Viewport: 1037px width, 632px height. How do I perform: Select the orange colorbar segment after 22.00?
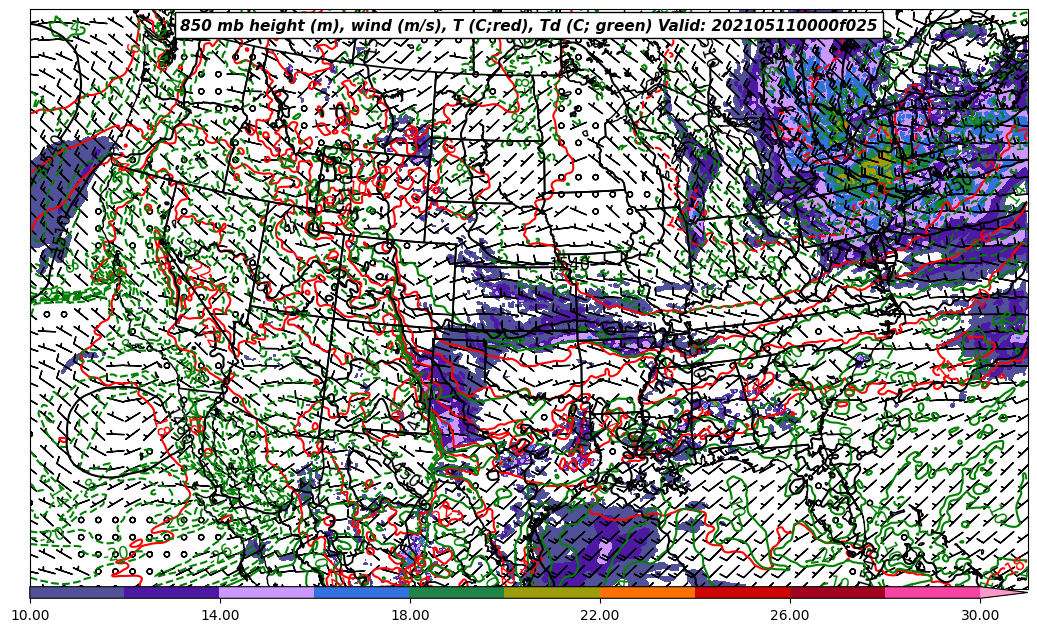[x=647, y=592]
